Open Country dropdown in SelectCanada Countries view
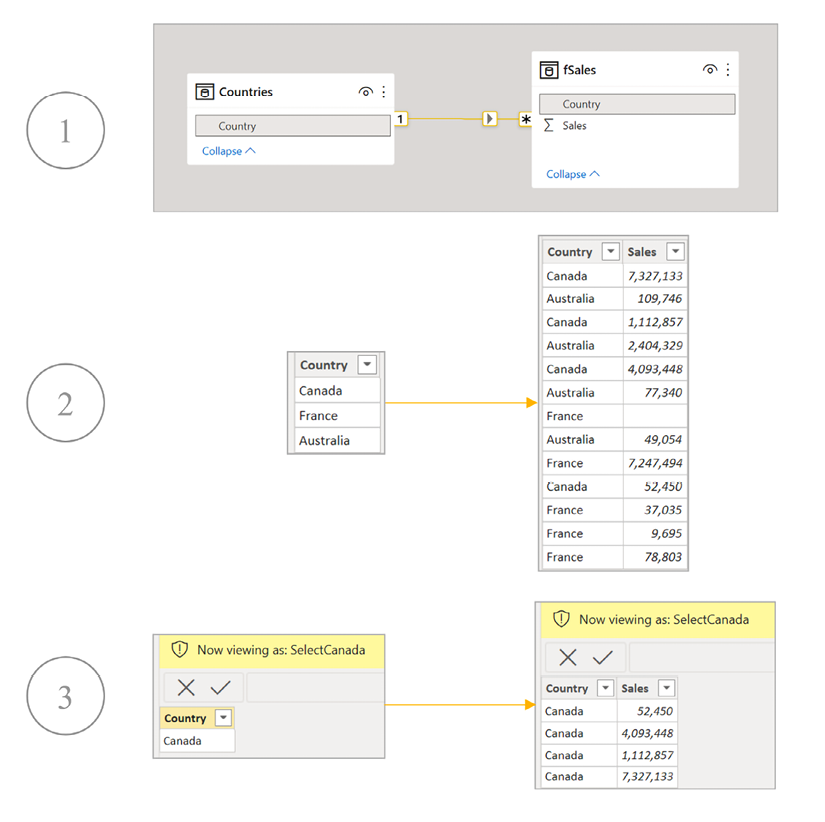Viewport: 825px width, 822px height. click(224, 717)
